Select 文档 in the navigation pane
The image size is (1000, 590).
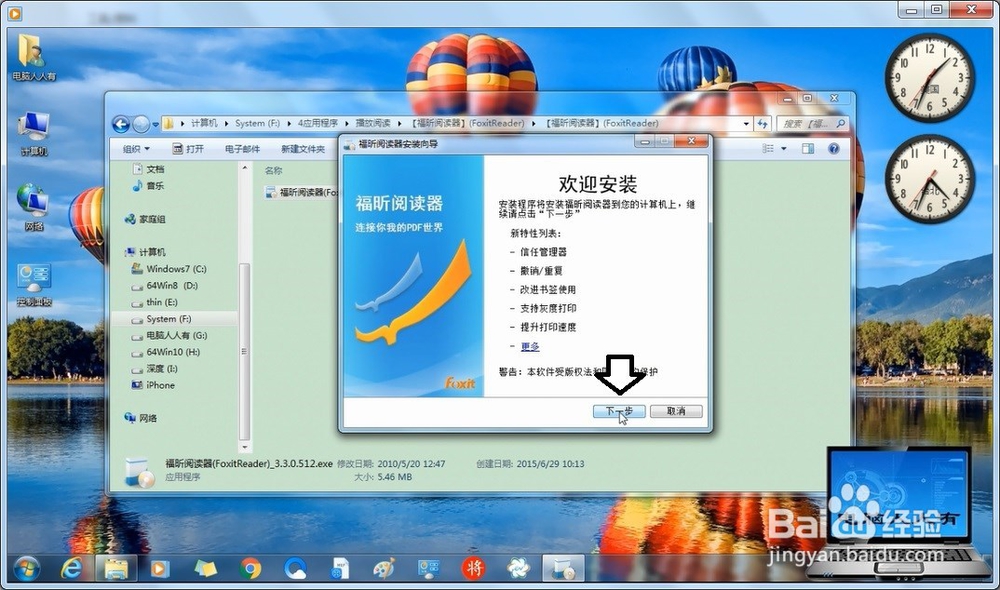[x=149, y=169]
